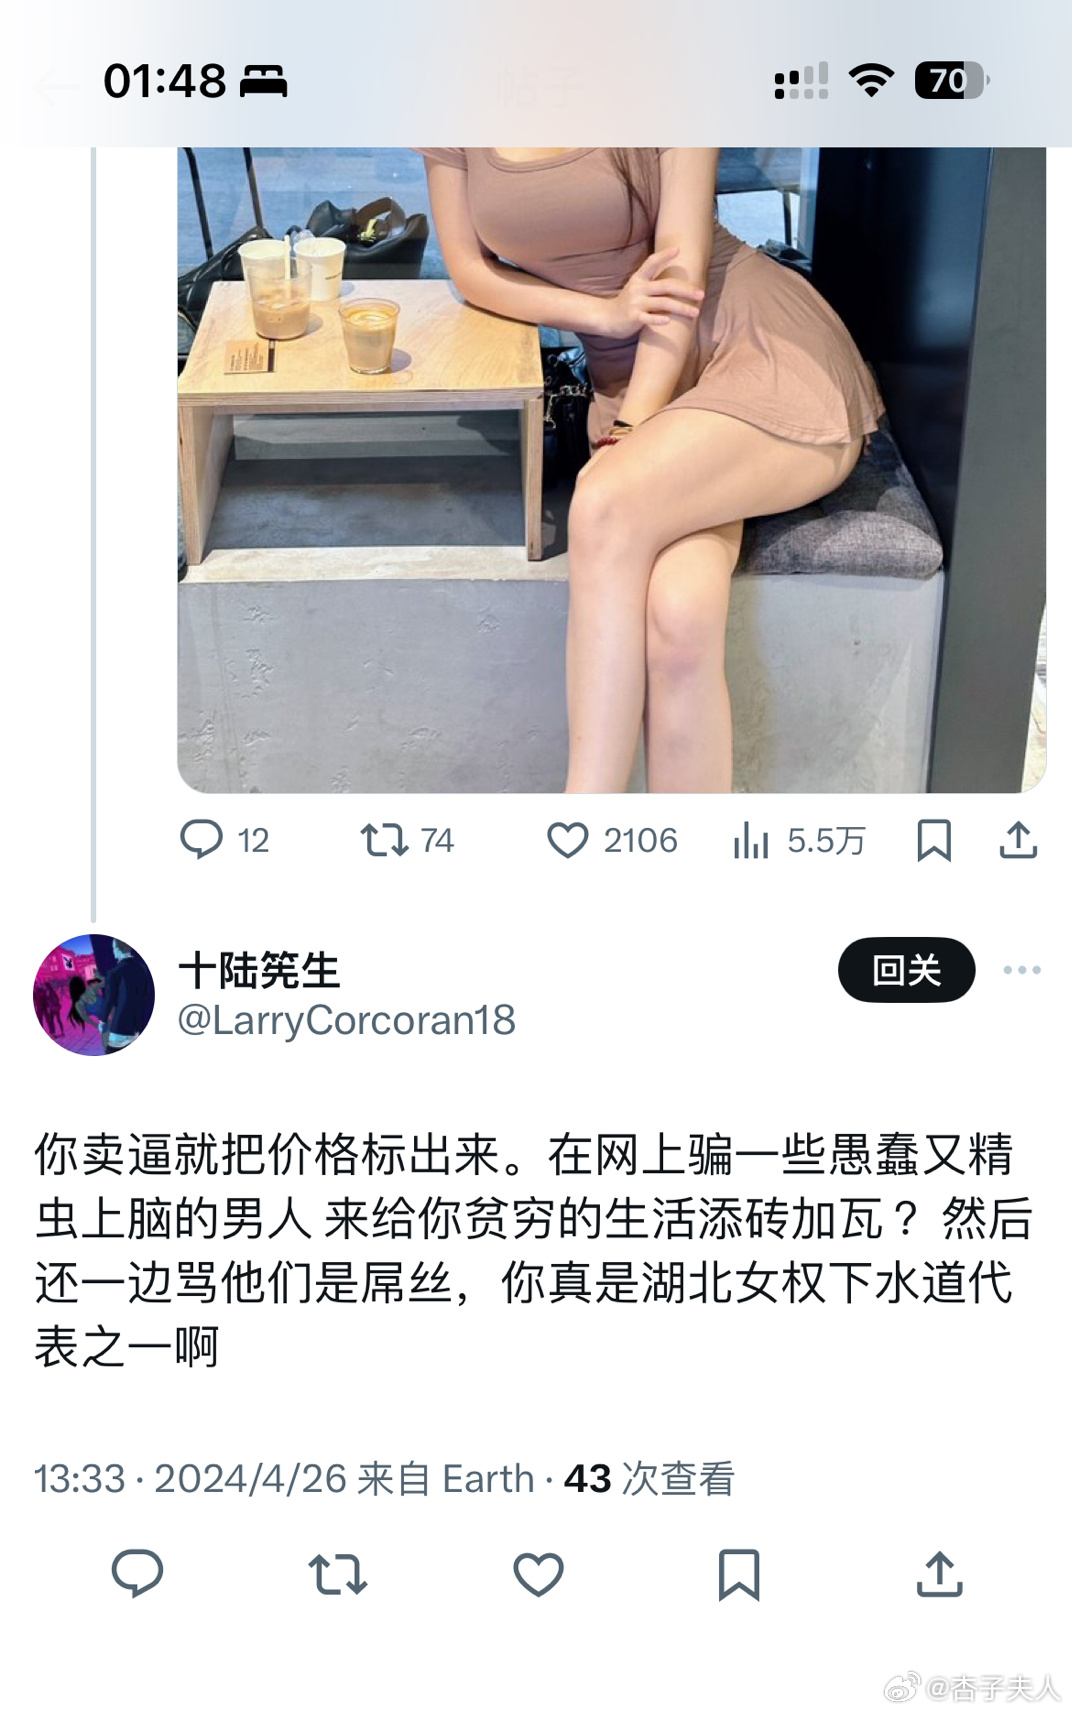Reply to the main post via comment icon
The width and height of the screenshot is (1072, 1713).
[137, 1573]
